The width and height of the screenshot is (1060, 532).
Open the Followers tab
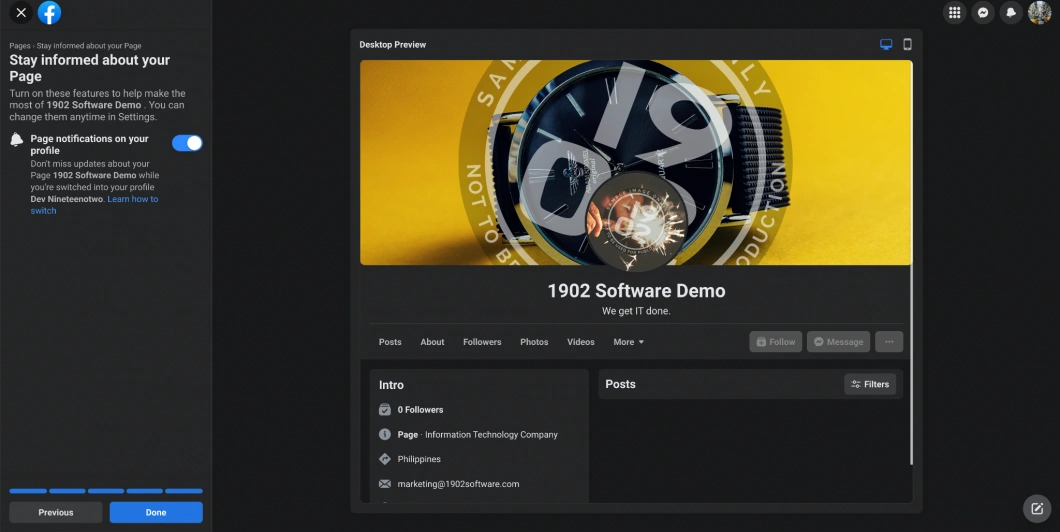pyautogui.click(x=482, y=342)
